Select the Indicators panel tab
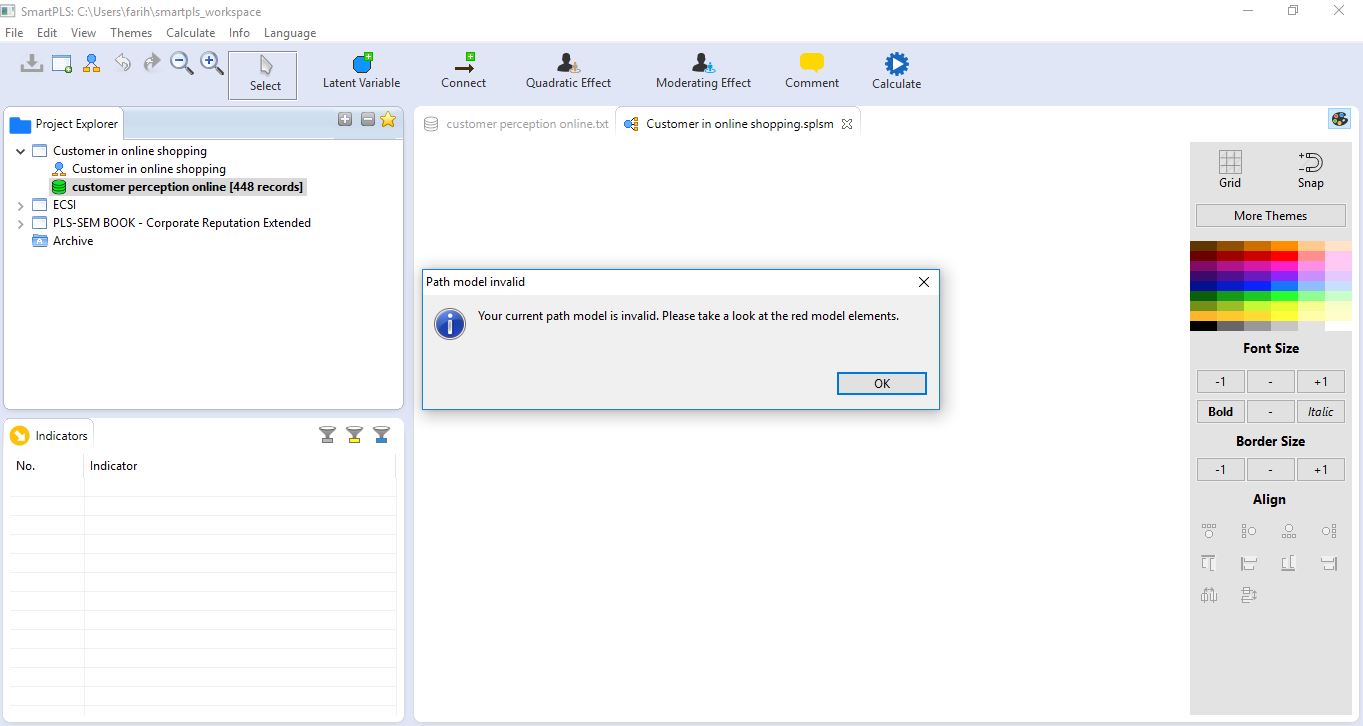This screenshot has height=726, width=1363. click(x=50, y=435)
